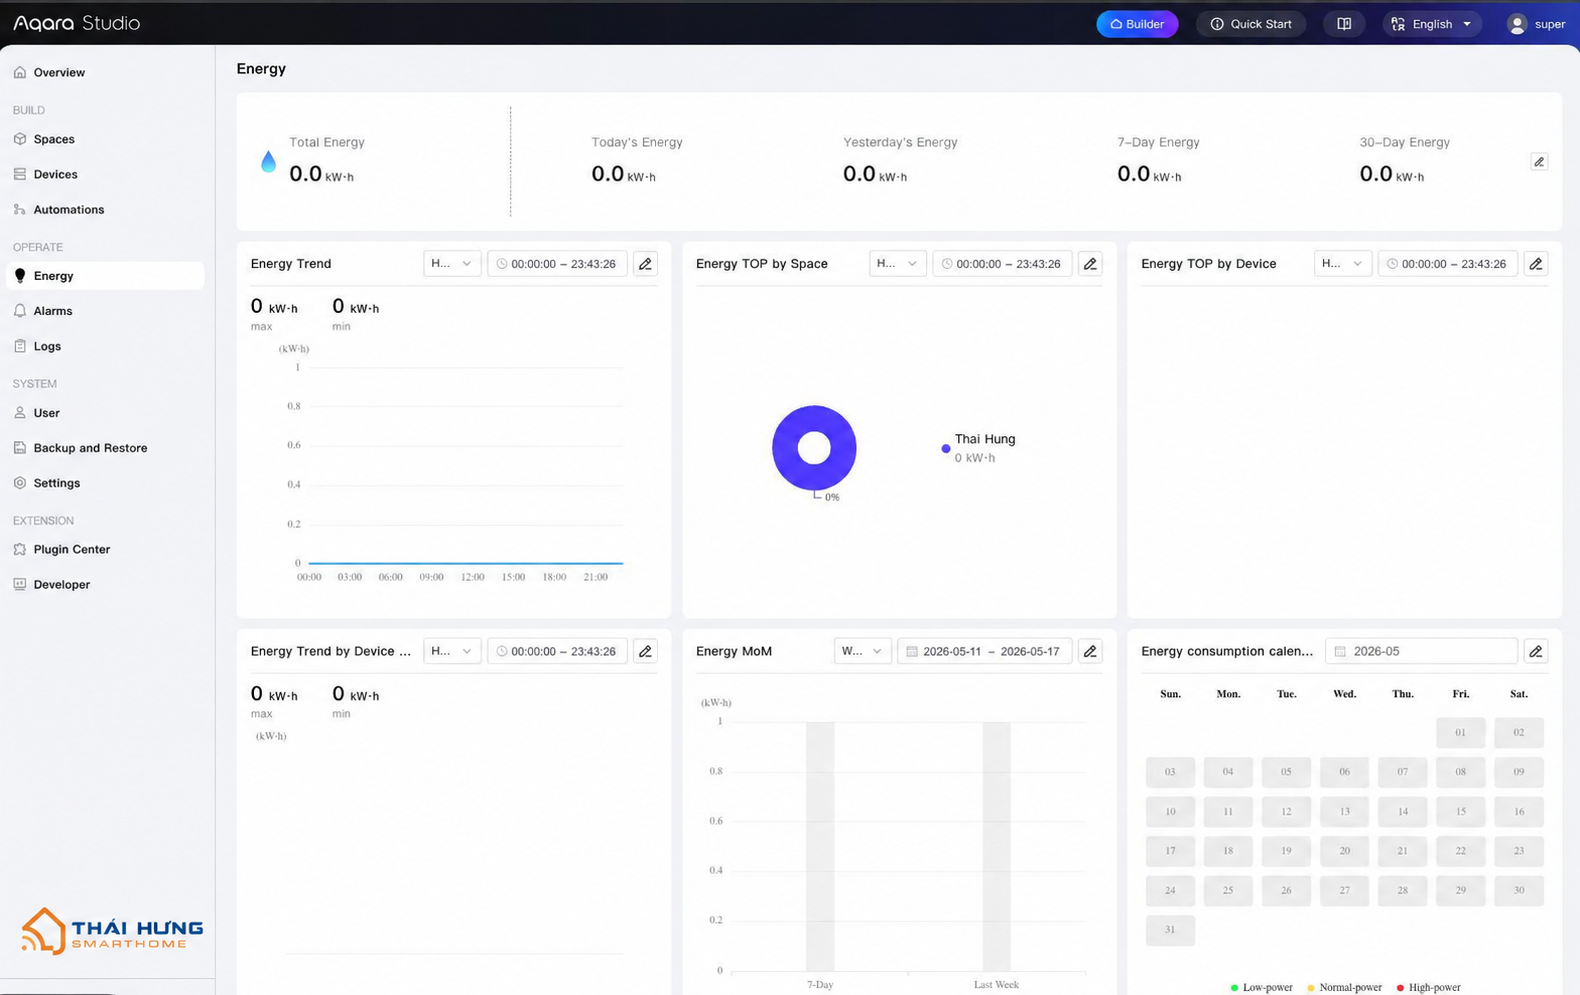
Task: Open Backup and Restore in the sidebar
Action: (105, 448)
